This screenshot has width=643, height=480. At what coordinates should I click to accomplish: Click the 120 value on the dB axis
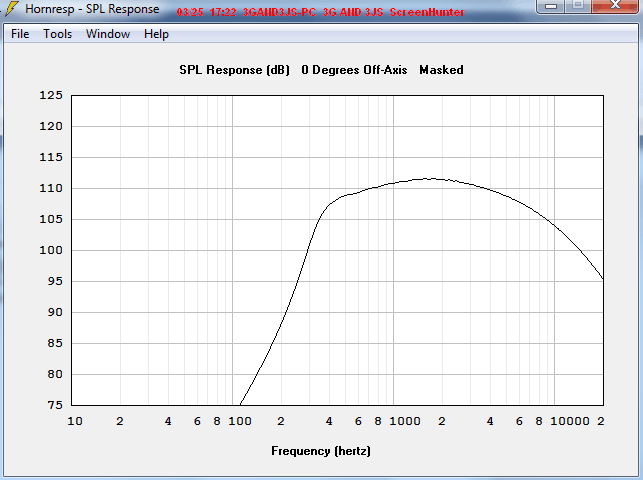point(51,126)
